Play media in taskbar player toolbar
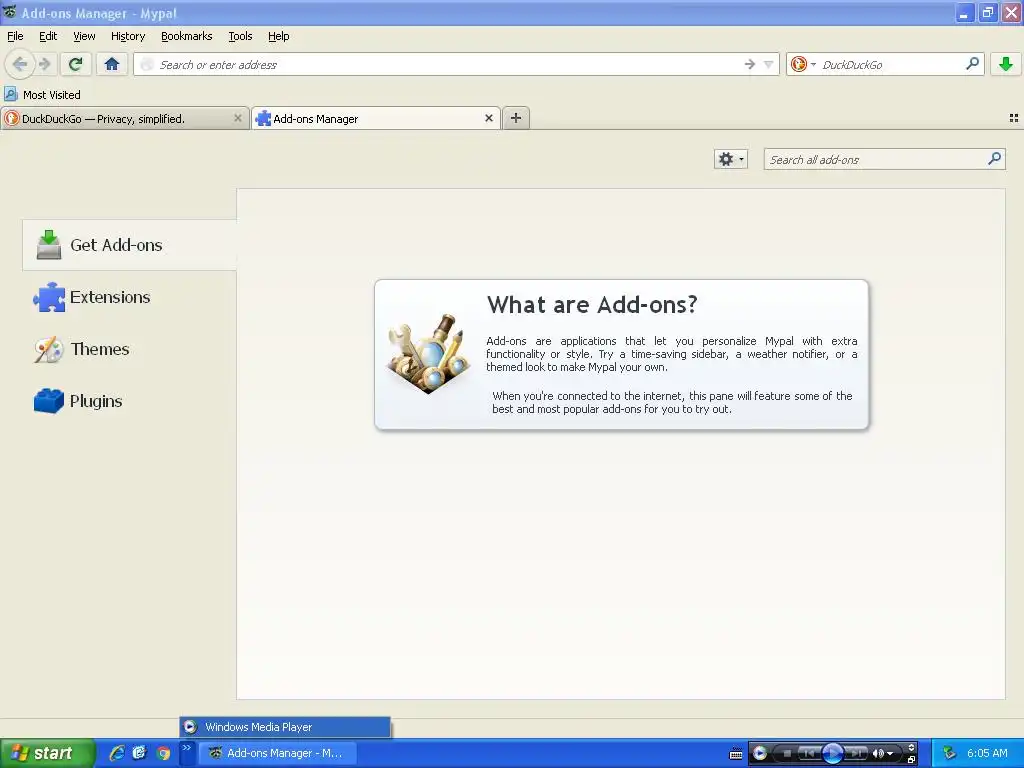The height and width of the screenshot is (768, 1024). pos(833,754)
